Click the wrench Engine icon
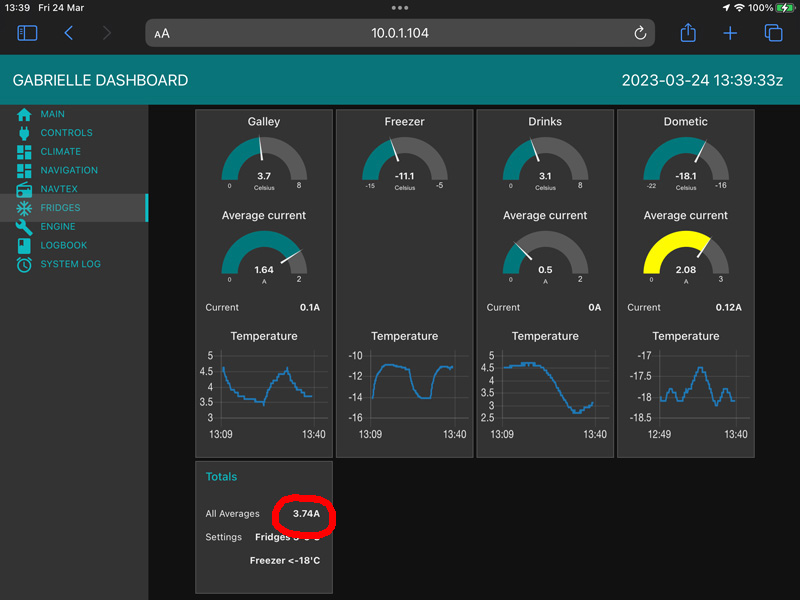Screen dimensions: 800x600 (24, 227)
